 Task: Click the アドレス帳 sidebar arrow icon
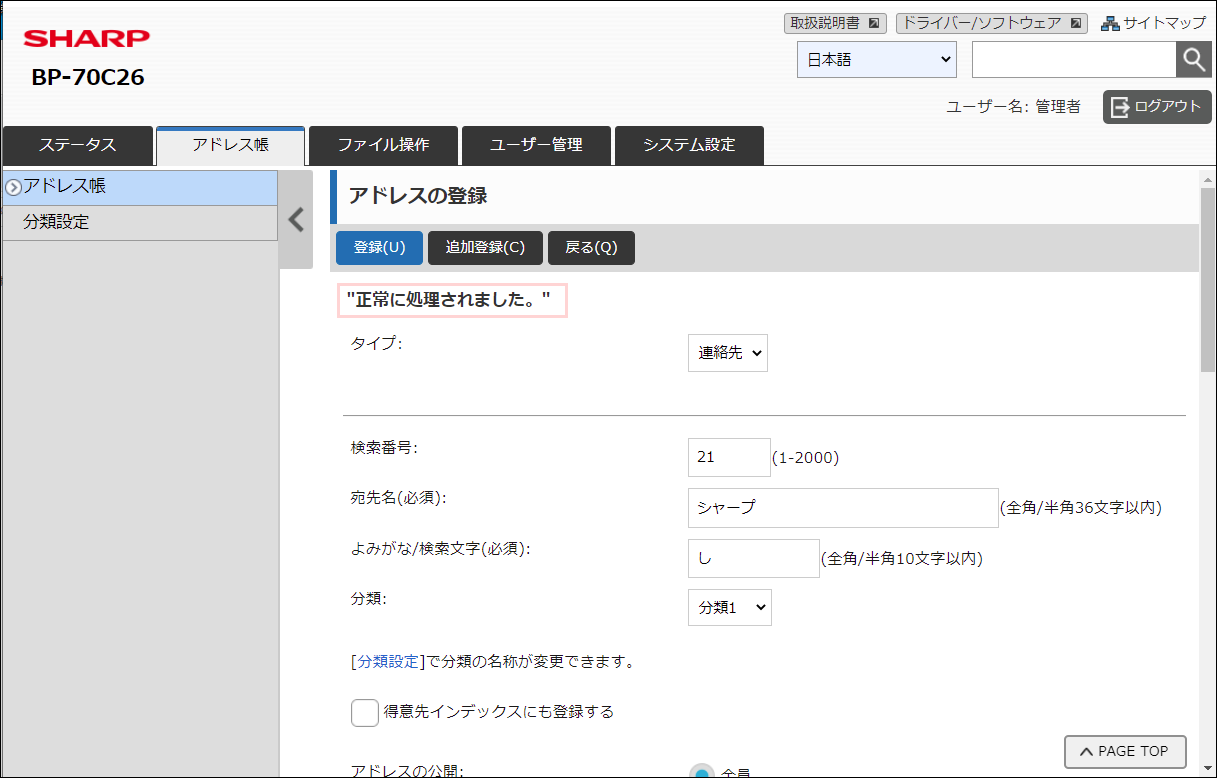pyautogui.click(x=13, y=187)
